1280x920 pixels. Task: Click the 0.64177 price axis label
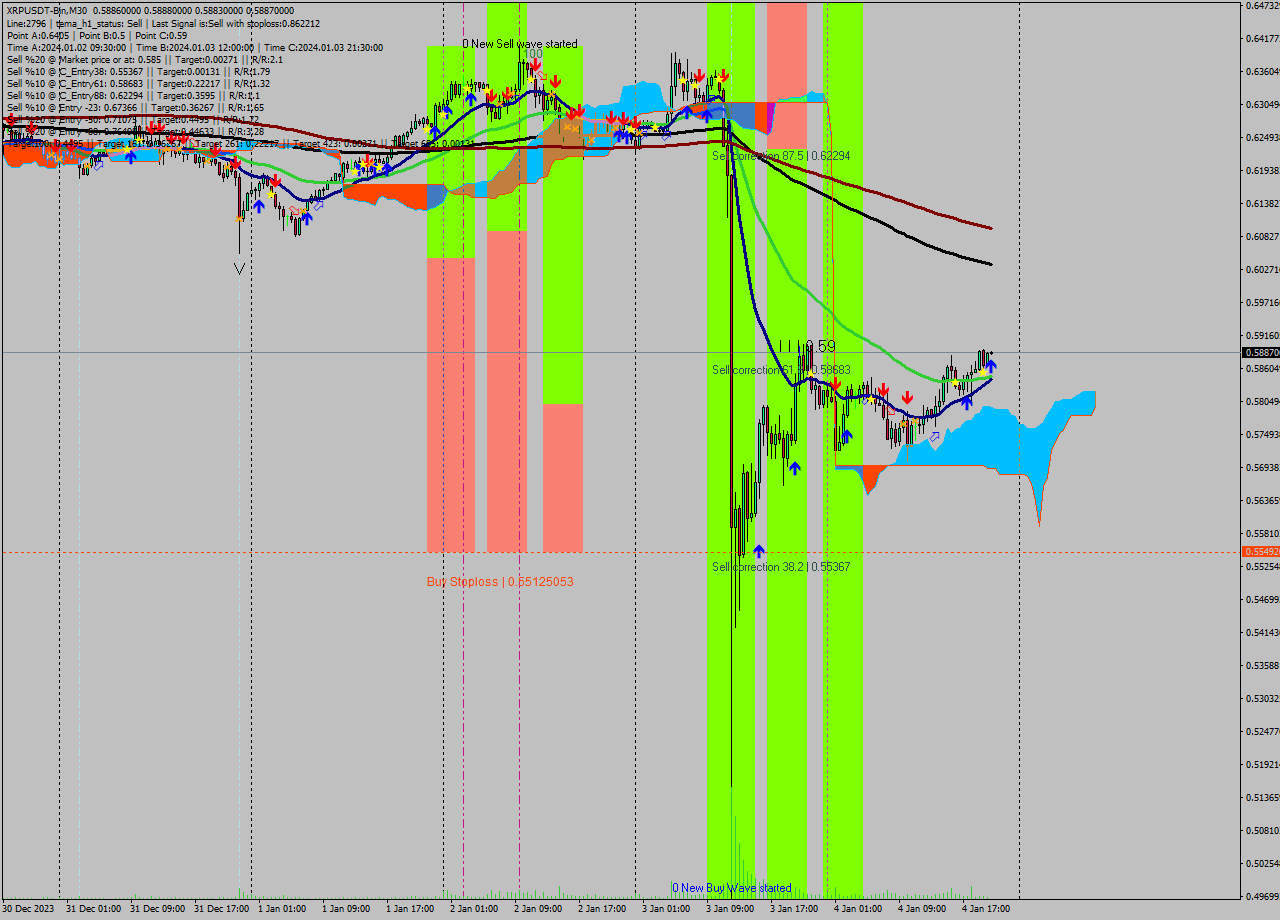(1262, 39)
